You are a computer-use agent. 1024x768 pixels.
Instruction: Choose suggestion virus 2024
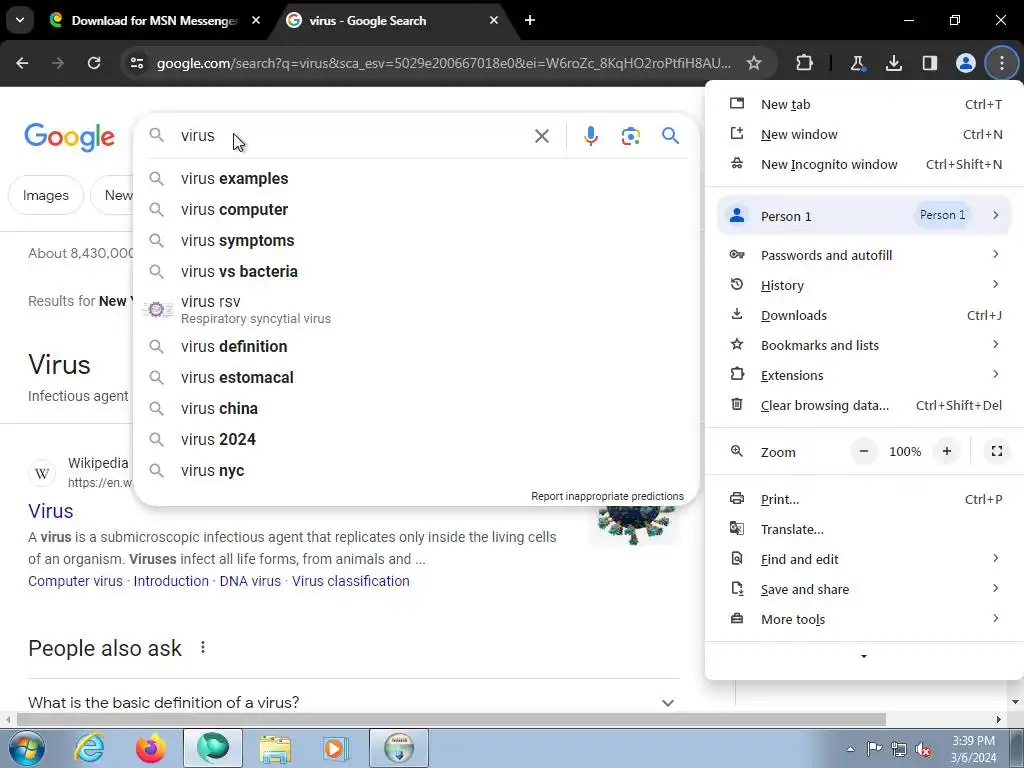click(x=416, y=440)
